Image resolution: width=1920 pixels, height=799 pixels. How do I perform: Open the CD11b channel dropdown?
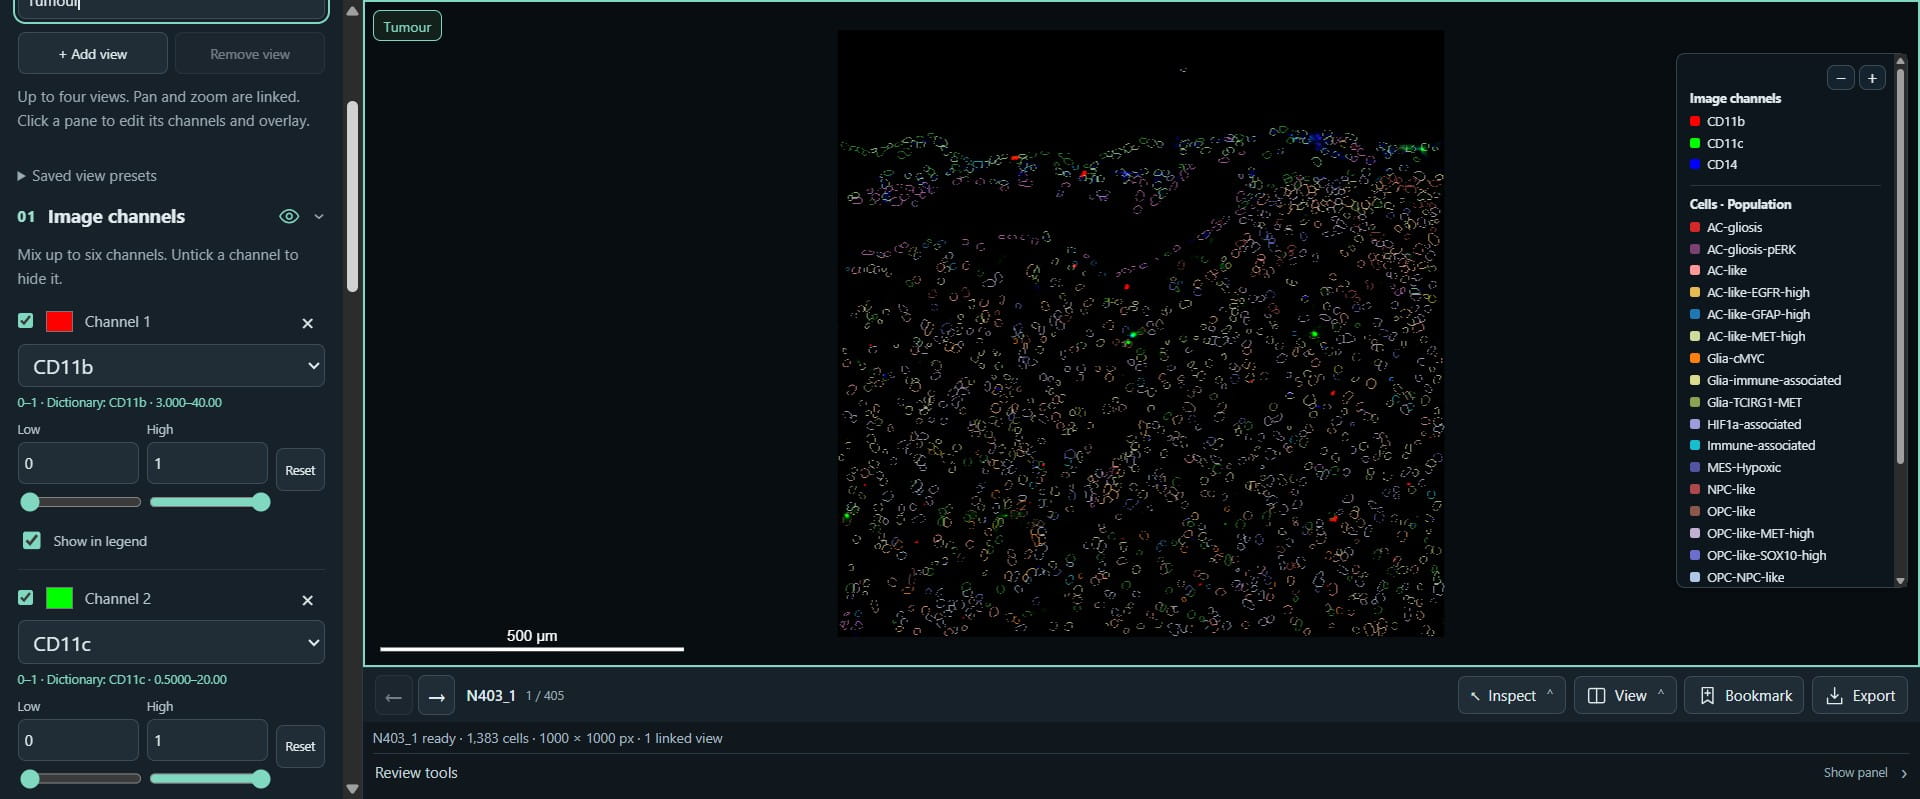(x=171, y=366)
